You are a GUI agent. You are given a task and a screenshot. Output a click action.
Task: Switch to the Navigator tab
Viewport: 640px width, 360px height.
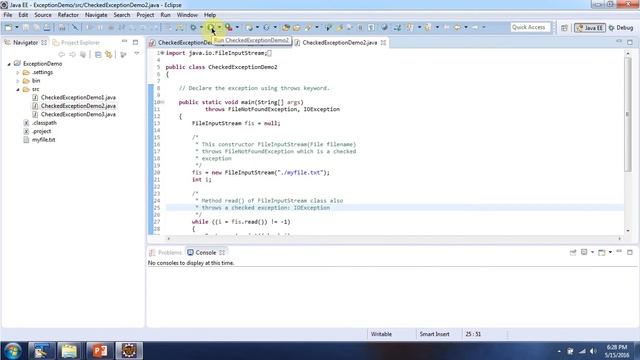click(x=25, y=42)
